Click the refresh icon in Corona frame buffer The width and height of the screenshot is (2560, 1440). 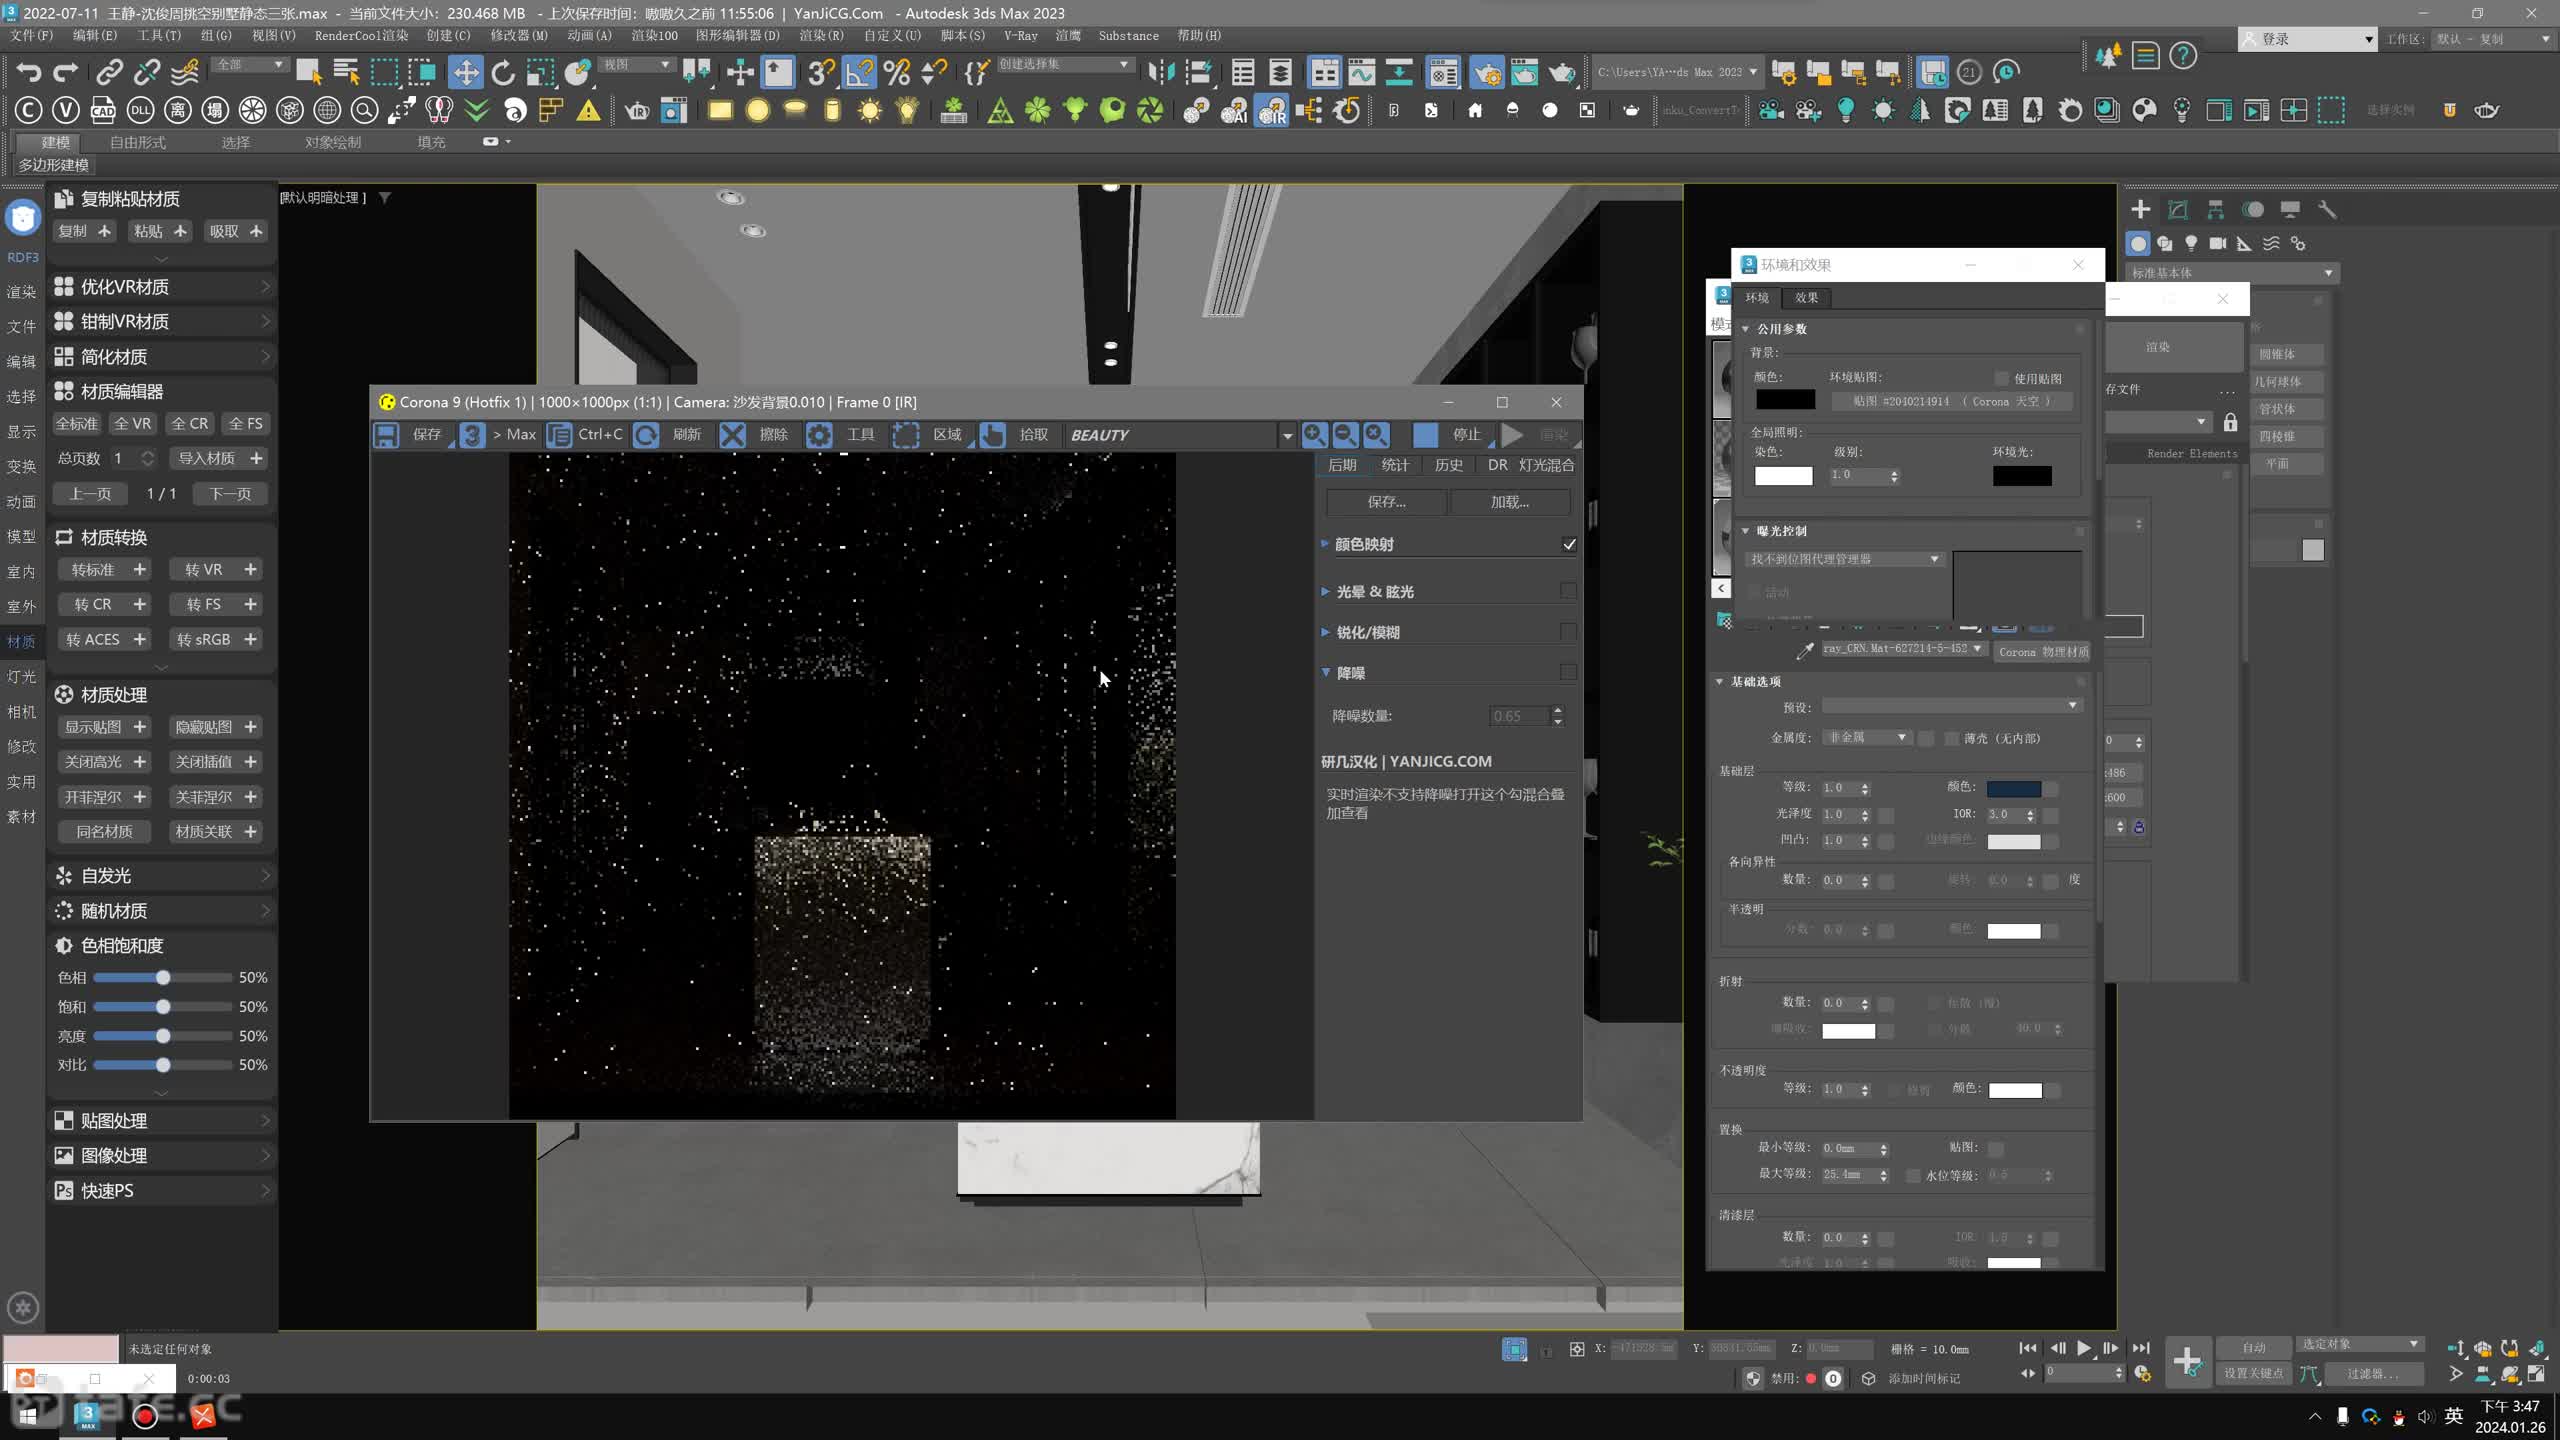646,435
